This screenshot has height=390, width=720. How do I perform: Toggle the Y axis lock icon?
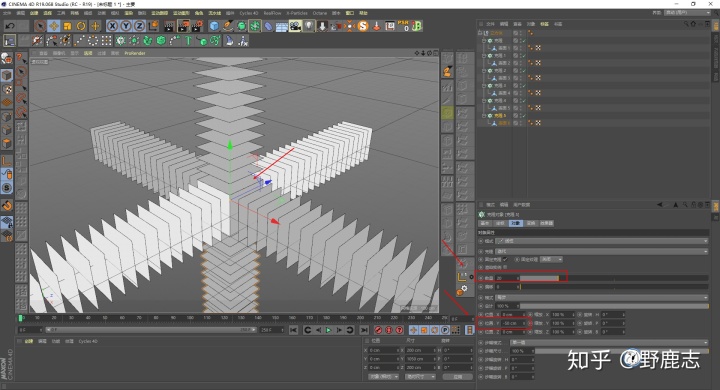(x=125, y=26)
